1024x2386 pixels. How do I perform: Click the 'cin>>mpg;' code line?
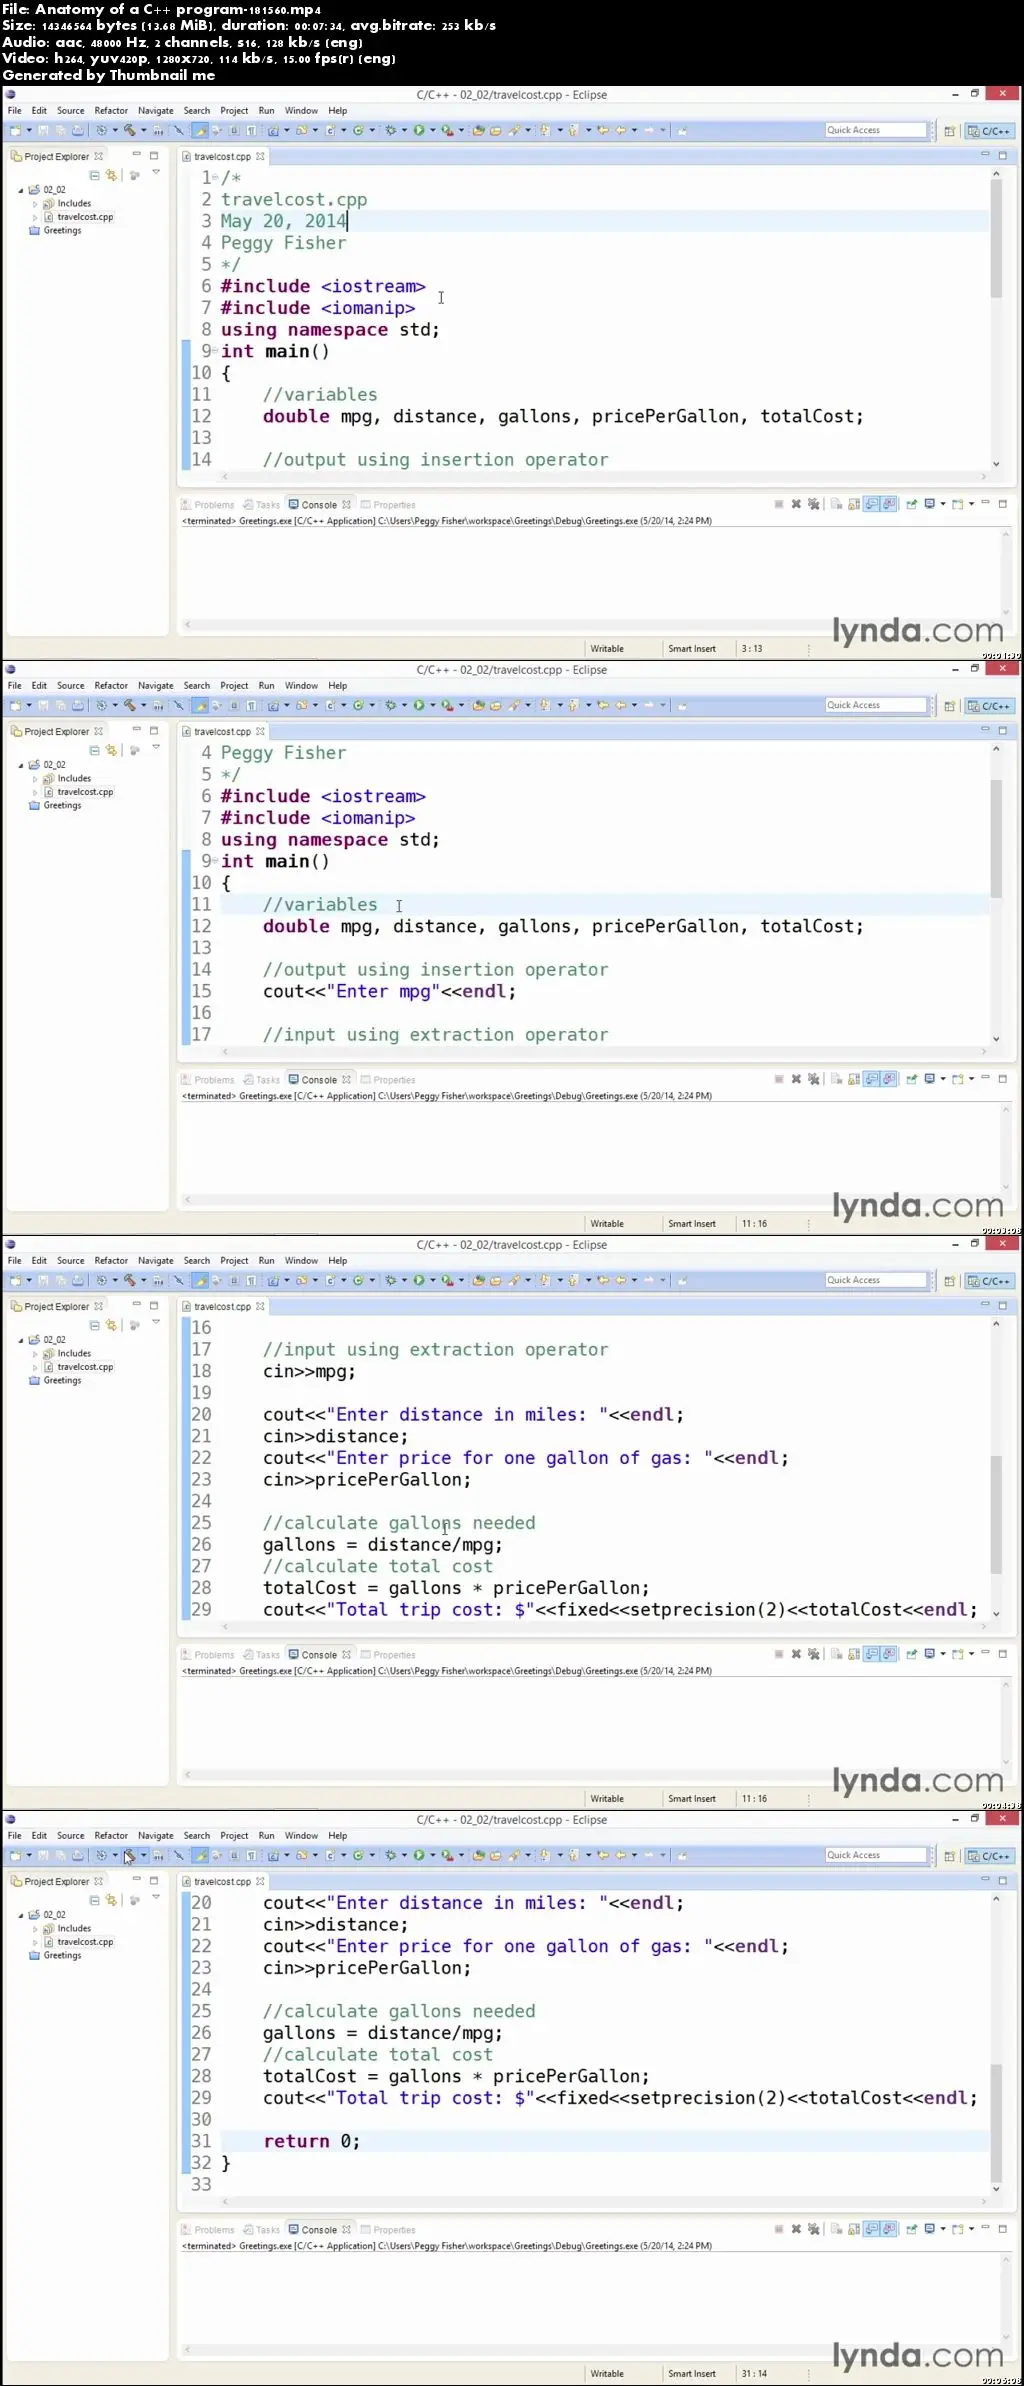[309, 1372]
